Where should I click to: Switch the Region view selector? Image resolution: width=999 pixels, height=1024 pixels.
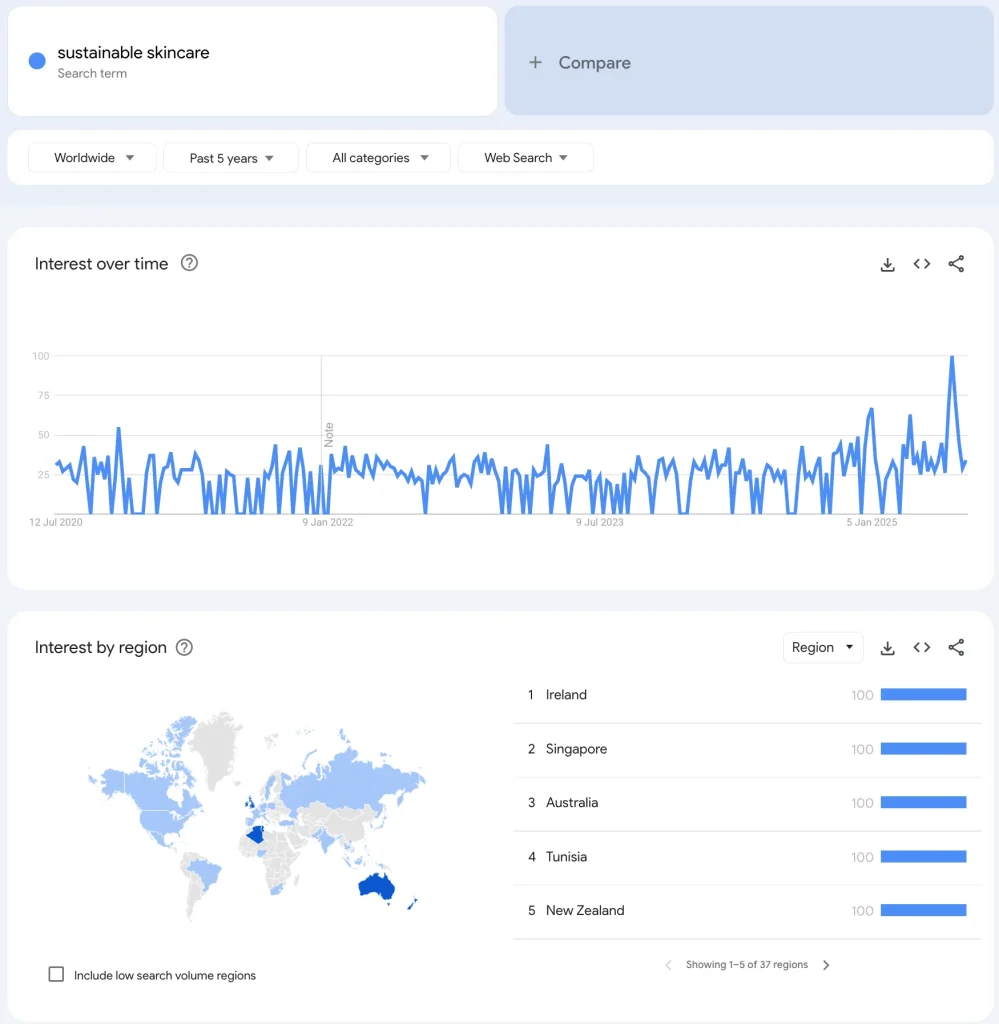pos(822,648)
